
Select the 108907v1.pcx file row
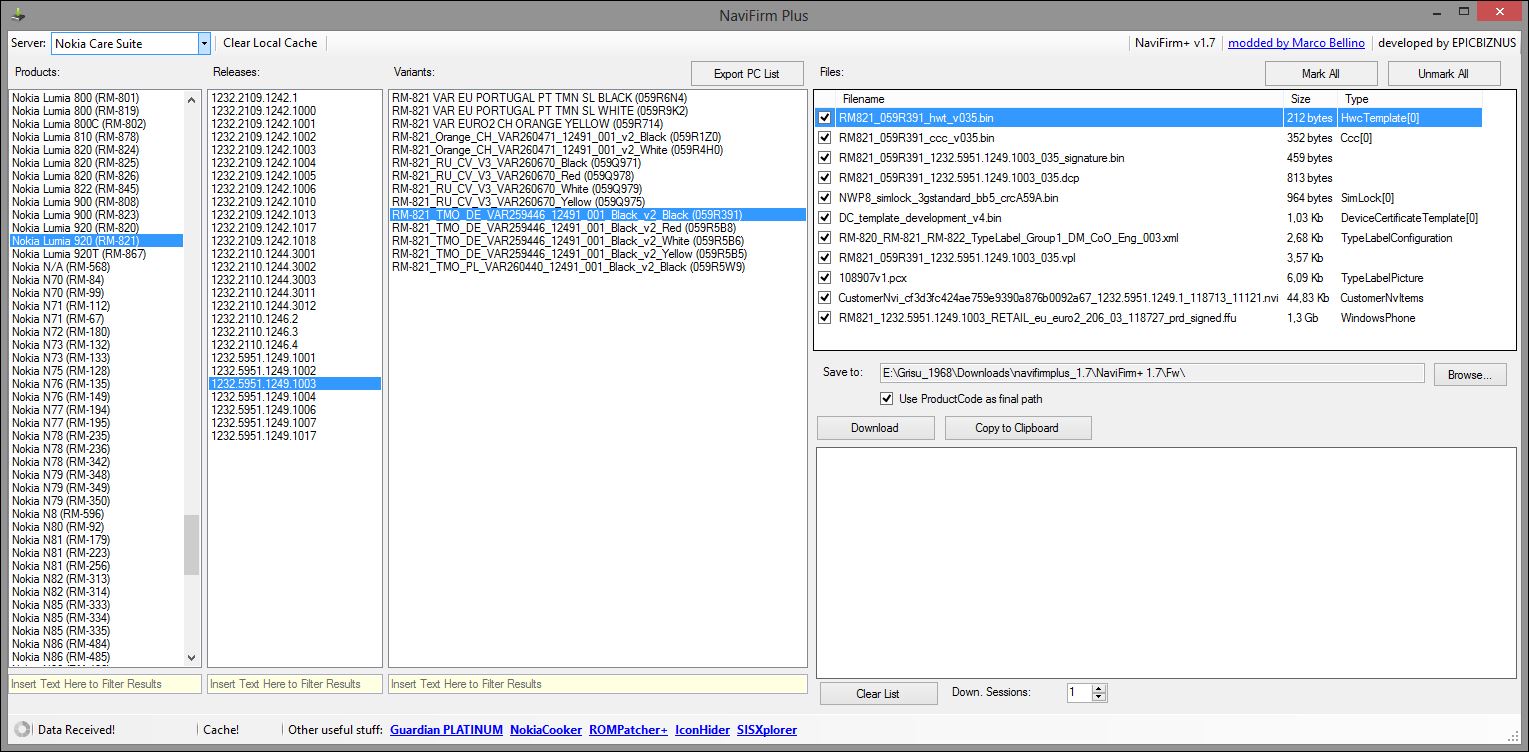point(1150,278)
